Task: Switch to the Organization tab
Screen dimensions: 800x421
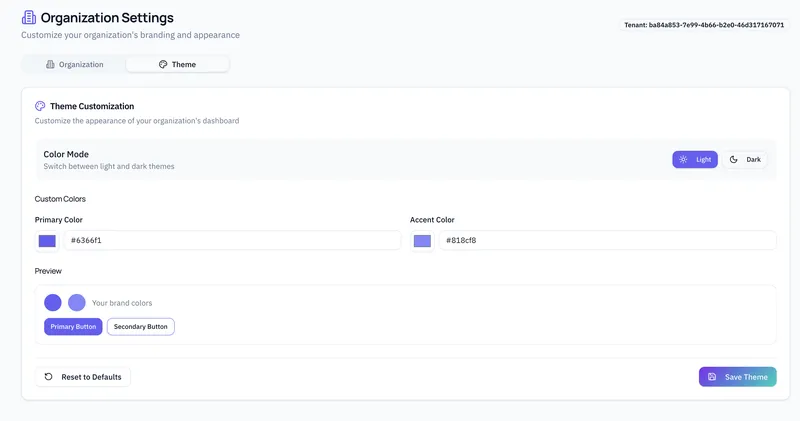Action: [x=74, y=64]
